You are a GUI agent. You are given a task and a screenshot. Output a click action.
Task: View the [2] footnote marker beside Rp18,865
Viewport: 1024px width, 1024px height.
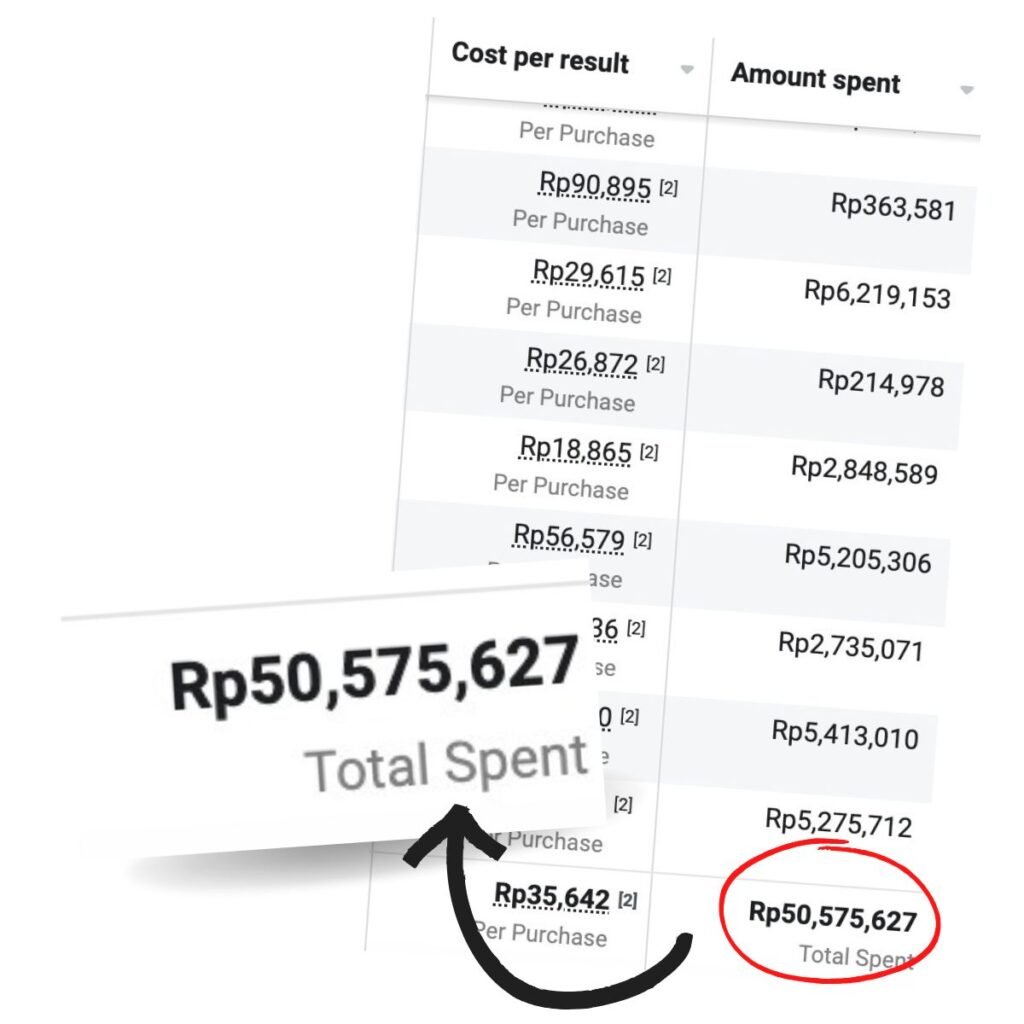click(649, 452)
